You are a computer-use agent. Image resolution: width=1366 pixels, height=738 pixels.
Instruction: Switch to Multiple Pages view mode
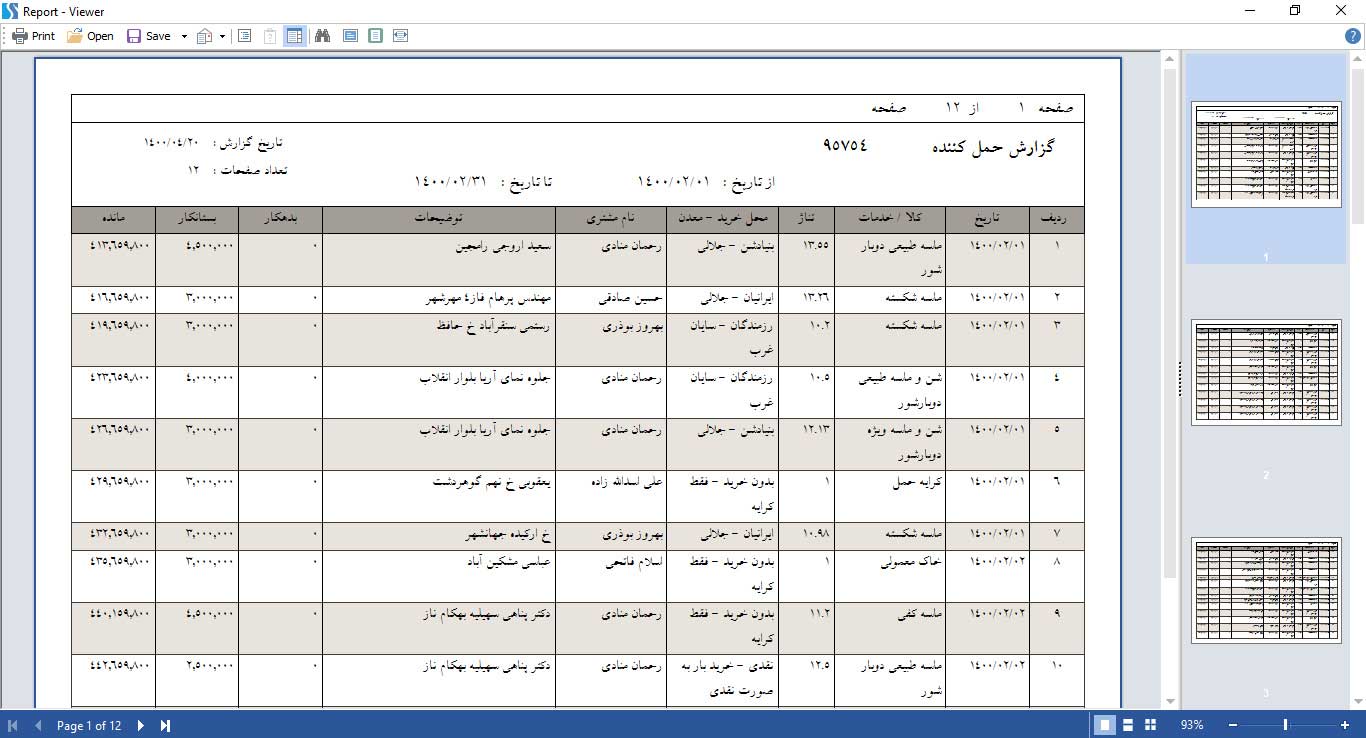coord(1150,725)
